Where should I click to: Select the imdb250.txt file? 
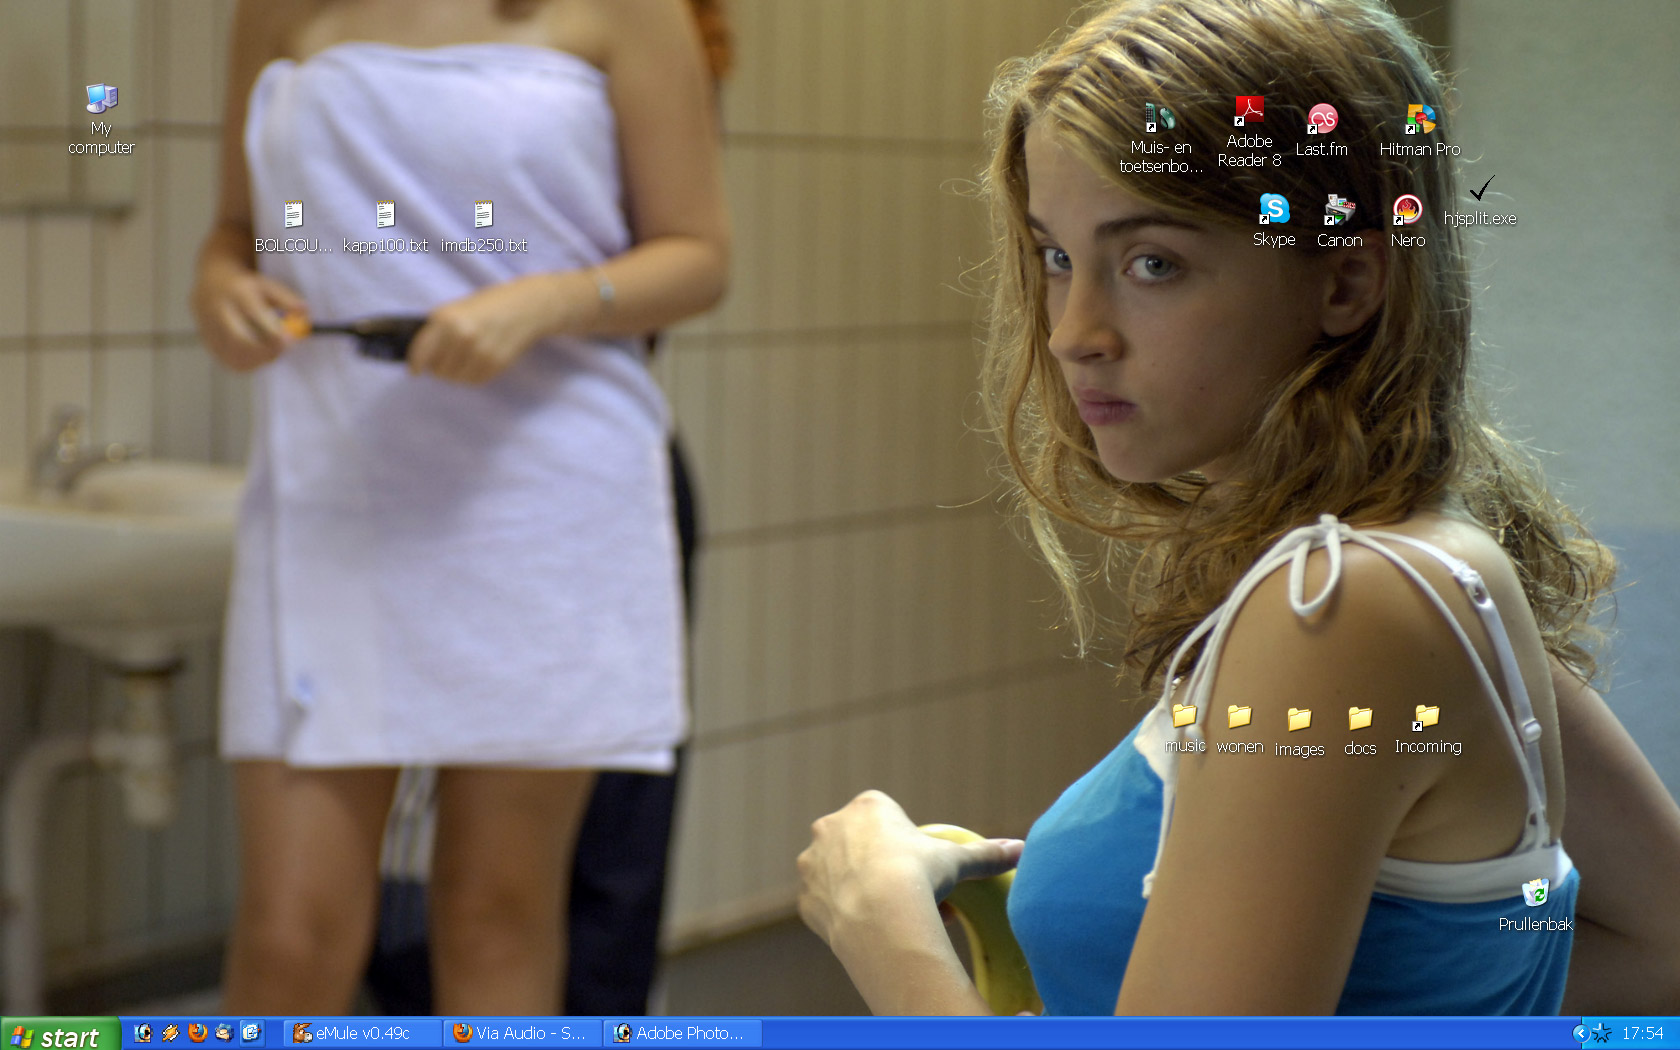coord(484,215)
